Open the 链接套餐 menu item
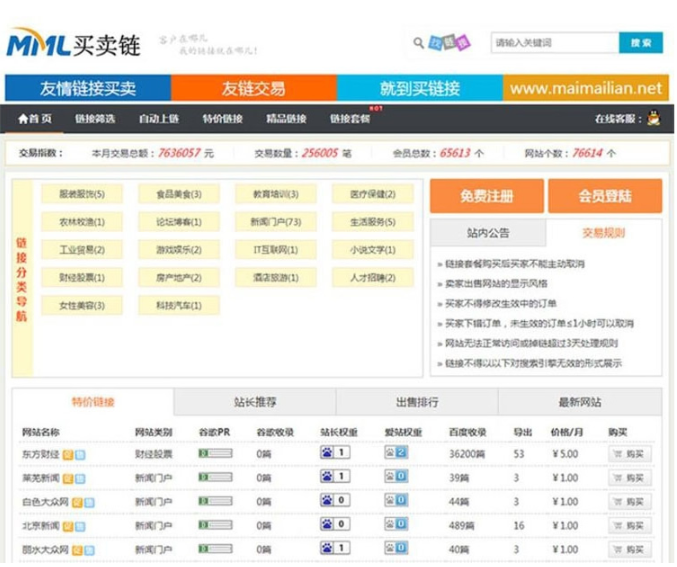 tap(350, 119)
